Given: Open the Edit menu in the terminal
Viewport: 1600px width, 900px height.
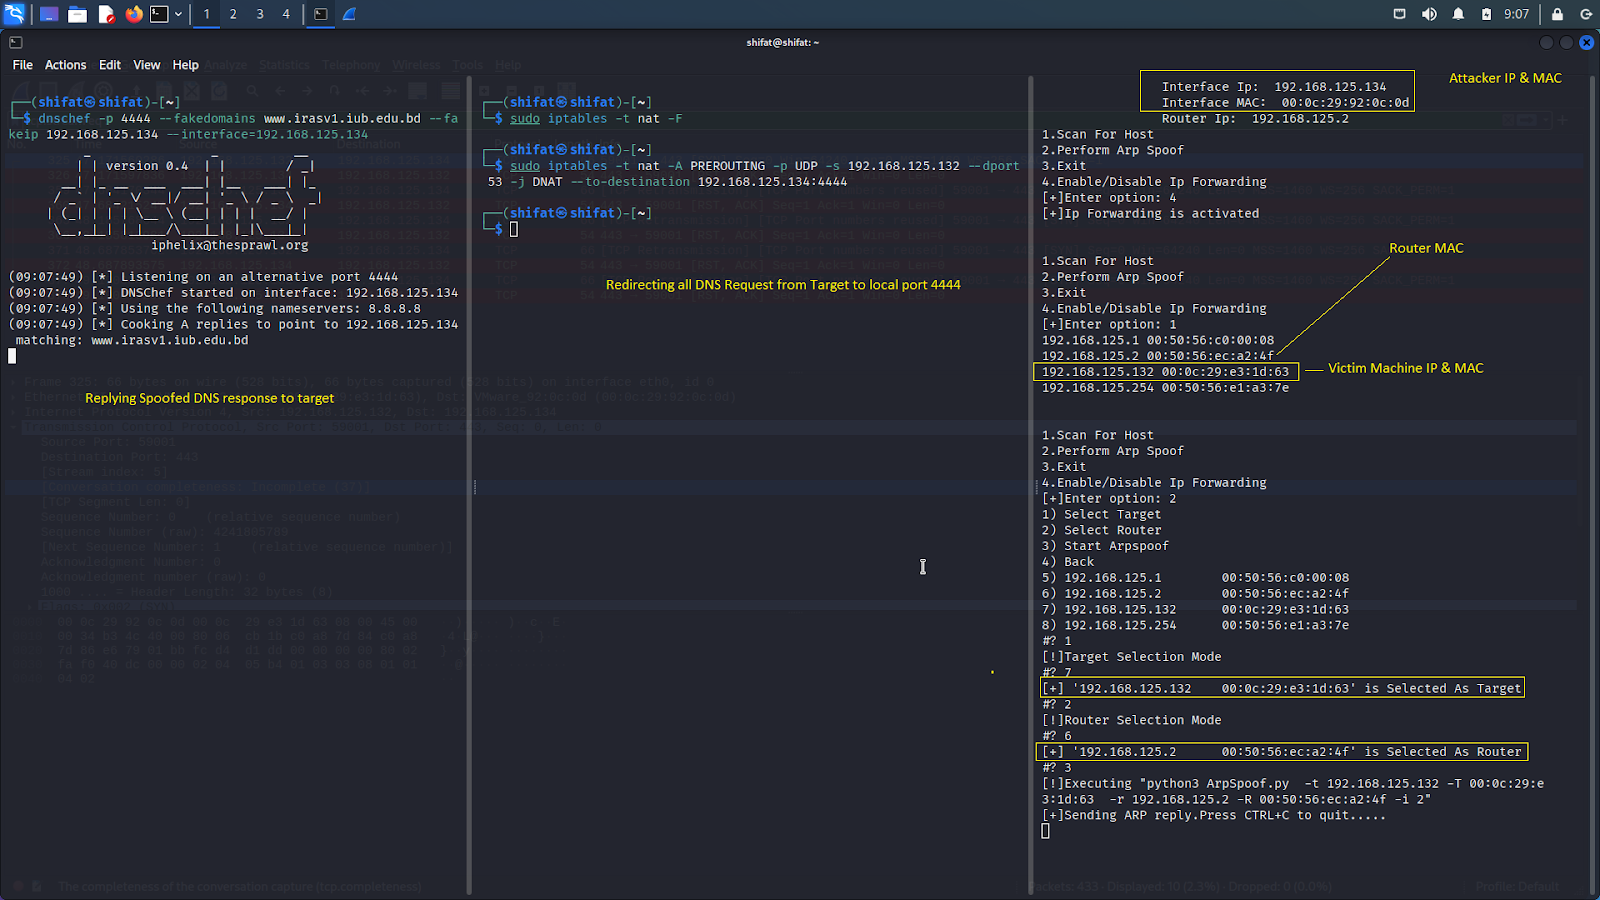Looking at the screenshot, I should point(109,64).
